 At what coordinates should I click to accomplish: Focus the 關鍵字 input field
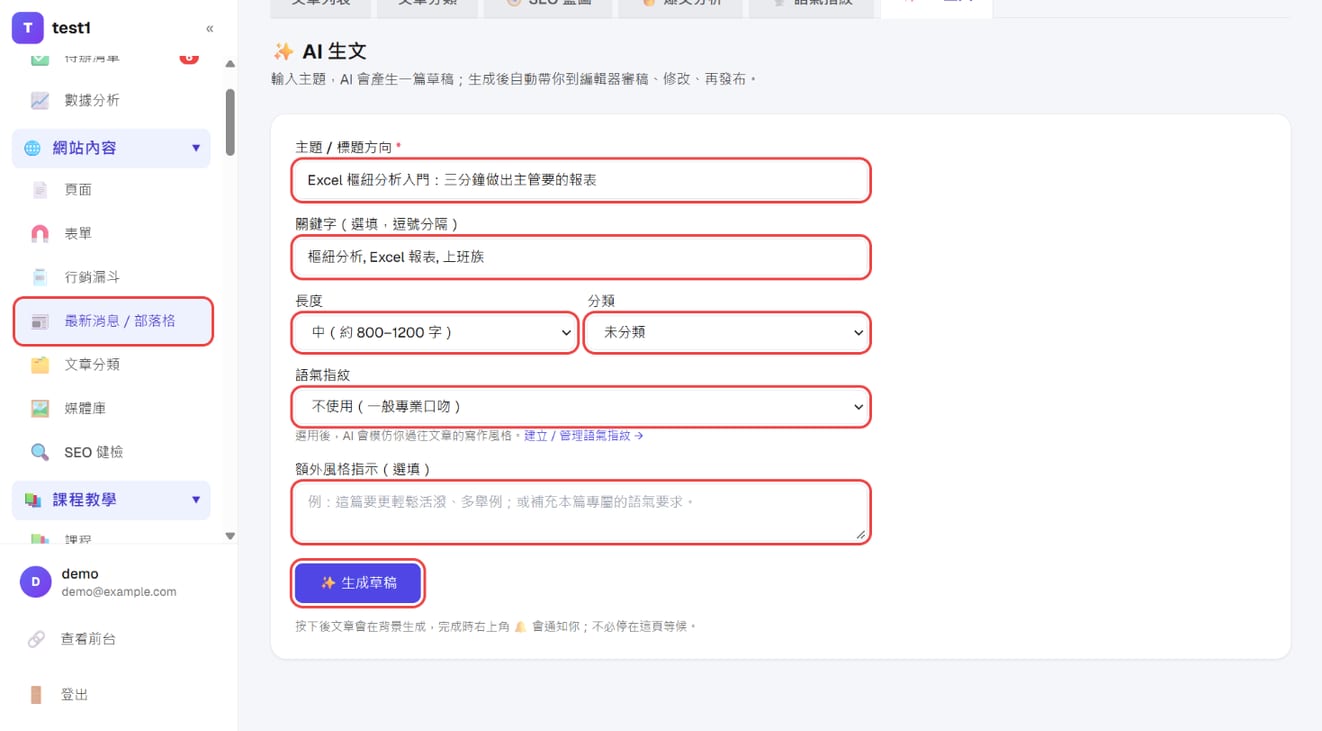(581, 257)
